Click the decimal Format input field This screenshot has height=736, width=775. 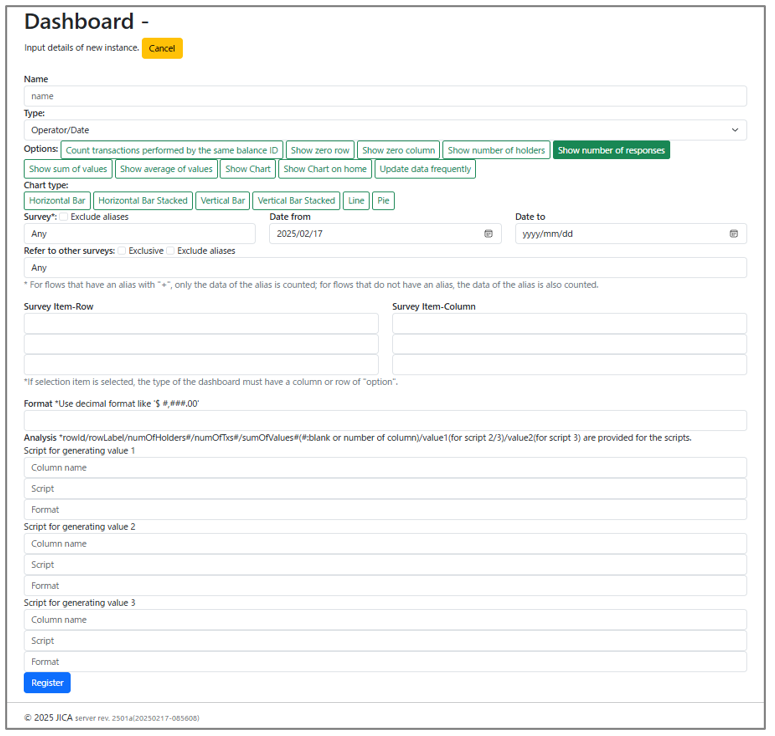pyautogui.click(x=385, y=420)
